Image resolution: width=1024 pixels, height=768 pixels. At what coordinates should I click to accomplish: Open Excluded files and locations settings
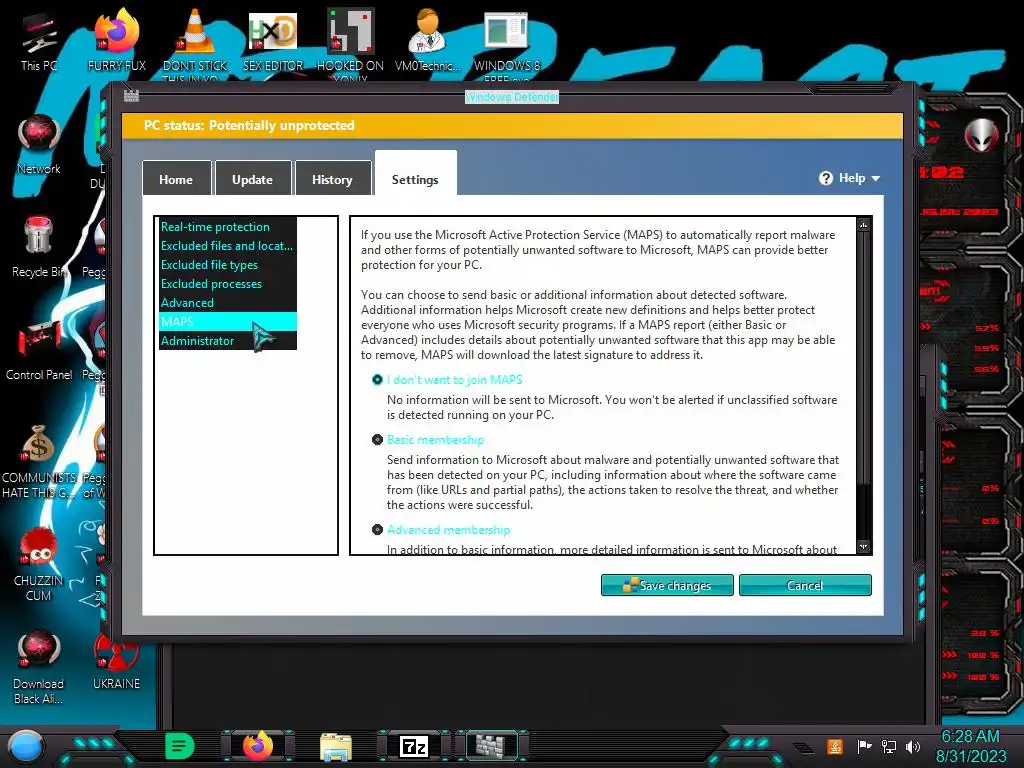[228, 246]
